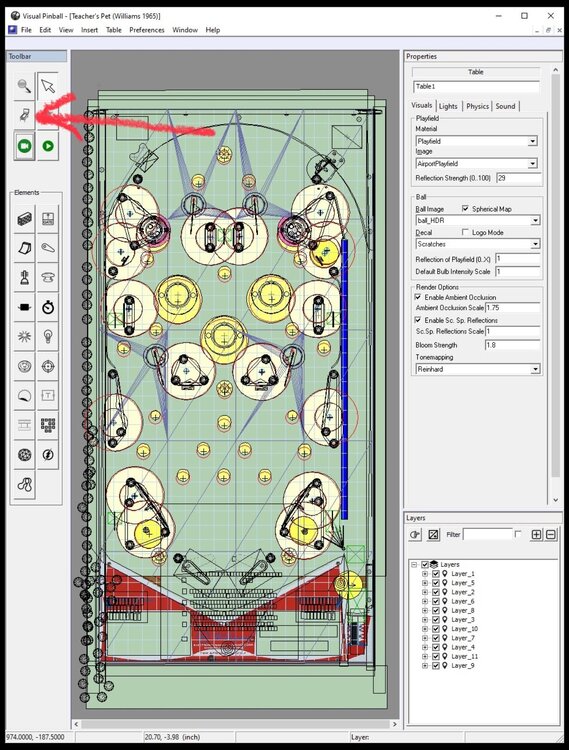Select the Kicker element tool
This screenshot has height=750, width=569.
tap(24, 366)
